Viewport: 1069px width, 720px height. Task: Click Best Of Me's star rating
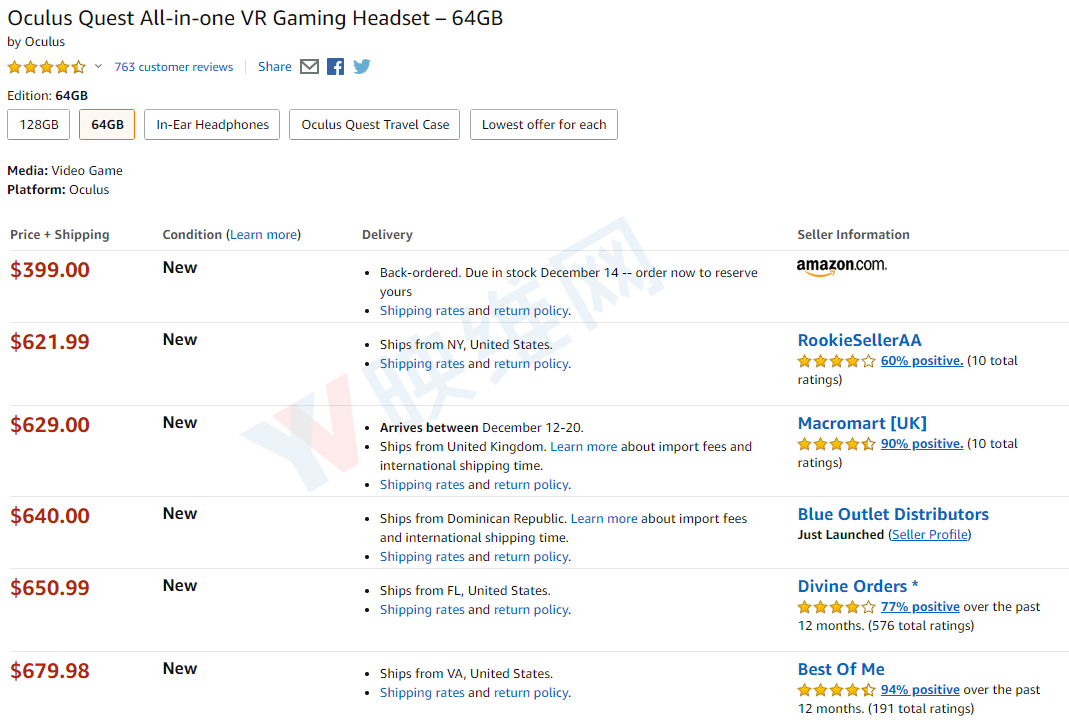(837, 690)
